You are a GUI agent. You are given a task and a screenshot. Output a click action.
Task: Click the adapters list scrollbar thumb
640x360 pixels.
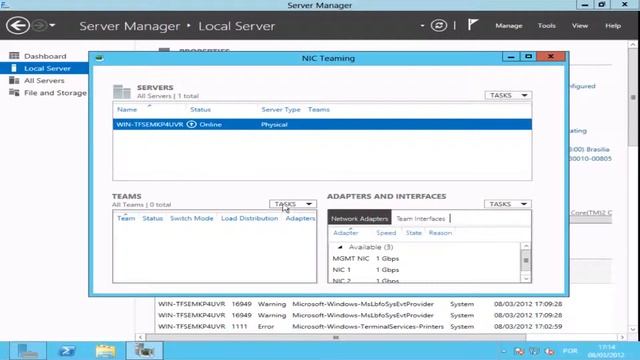526,260
